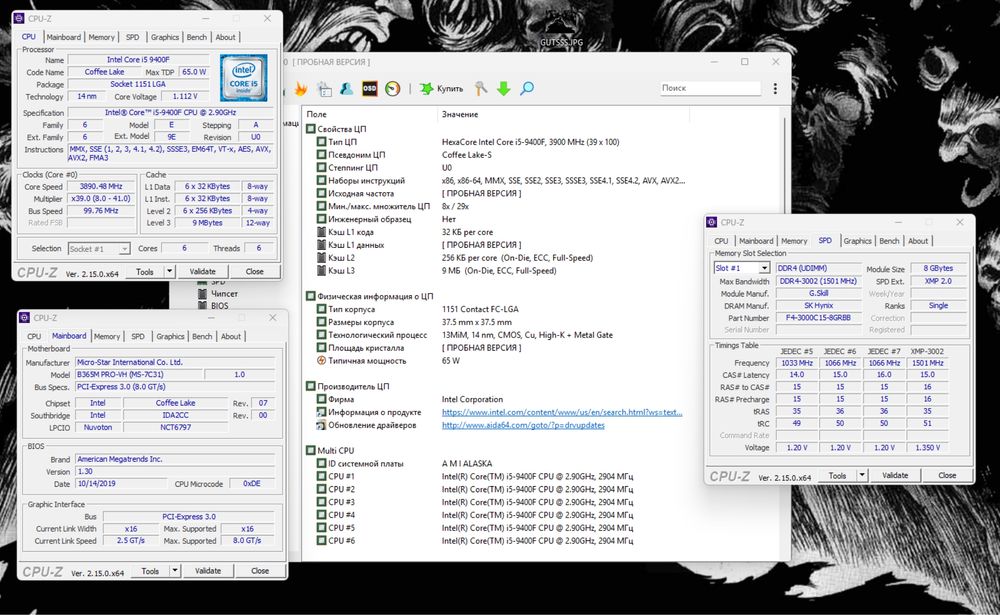1000x615 pixels.
Task: Open the aida64.com driver updates link
Action: (523, 424)
